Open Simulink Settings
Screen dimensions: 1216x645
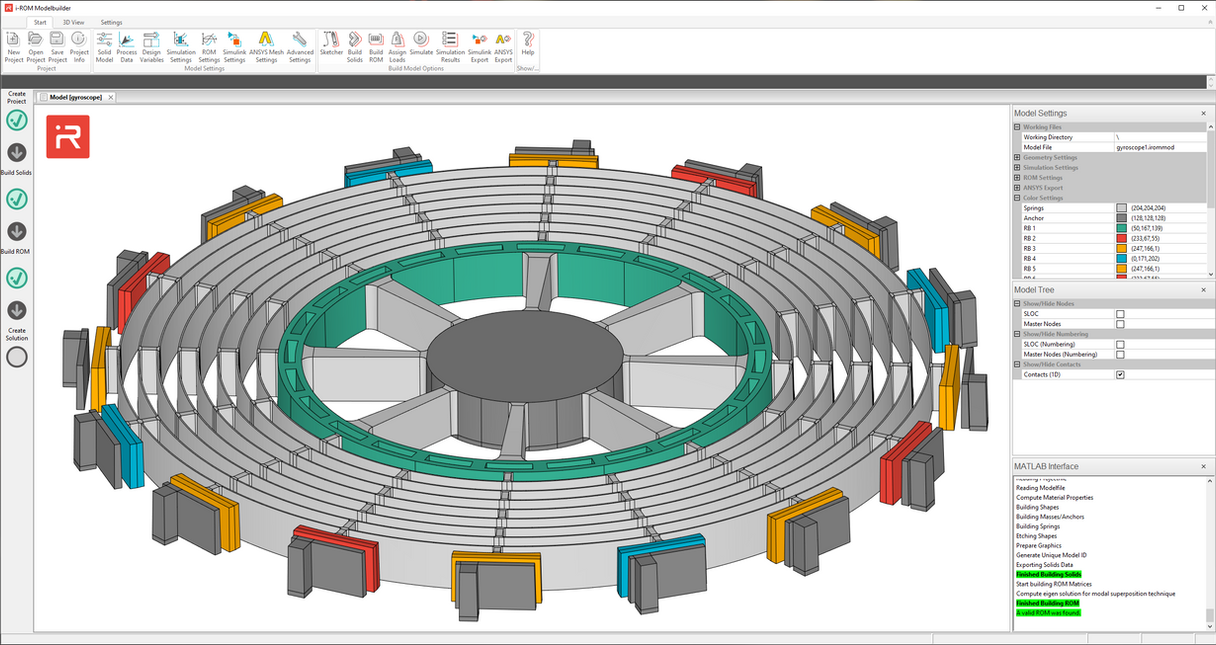pos(234,46)
